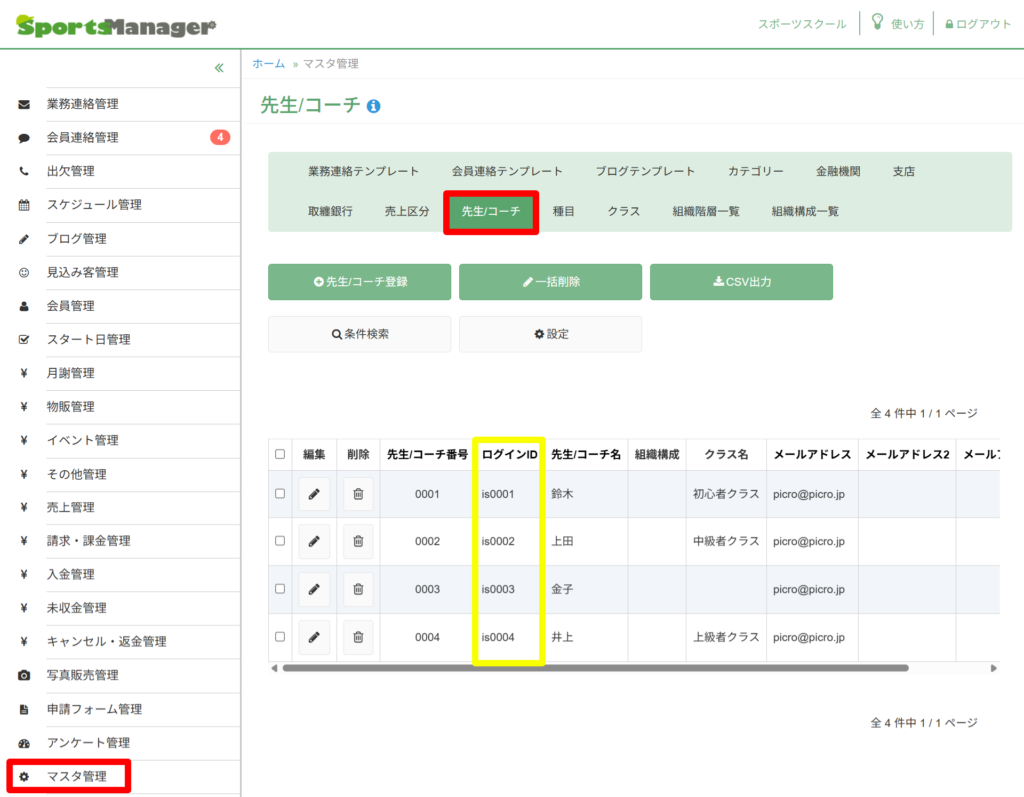Image resolution: width=1024 pixels, height=797 pixels.
Task: Click the pencil edit icon for 金子
Action: [x=314, y=589]
